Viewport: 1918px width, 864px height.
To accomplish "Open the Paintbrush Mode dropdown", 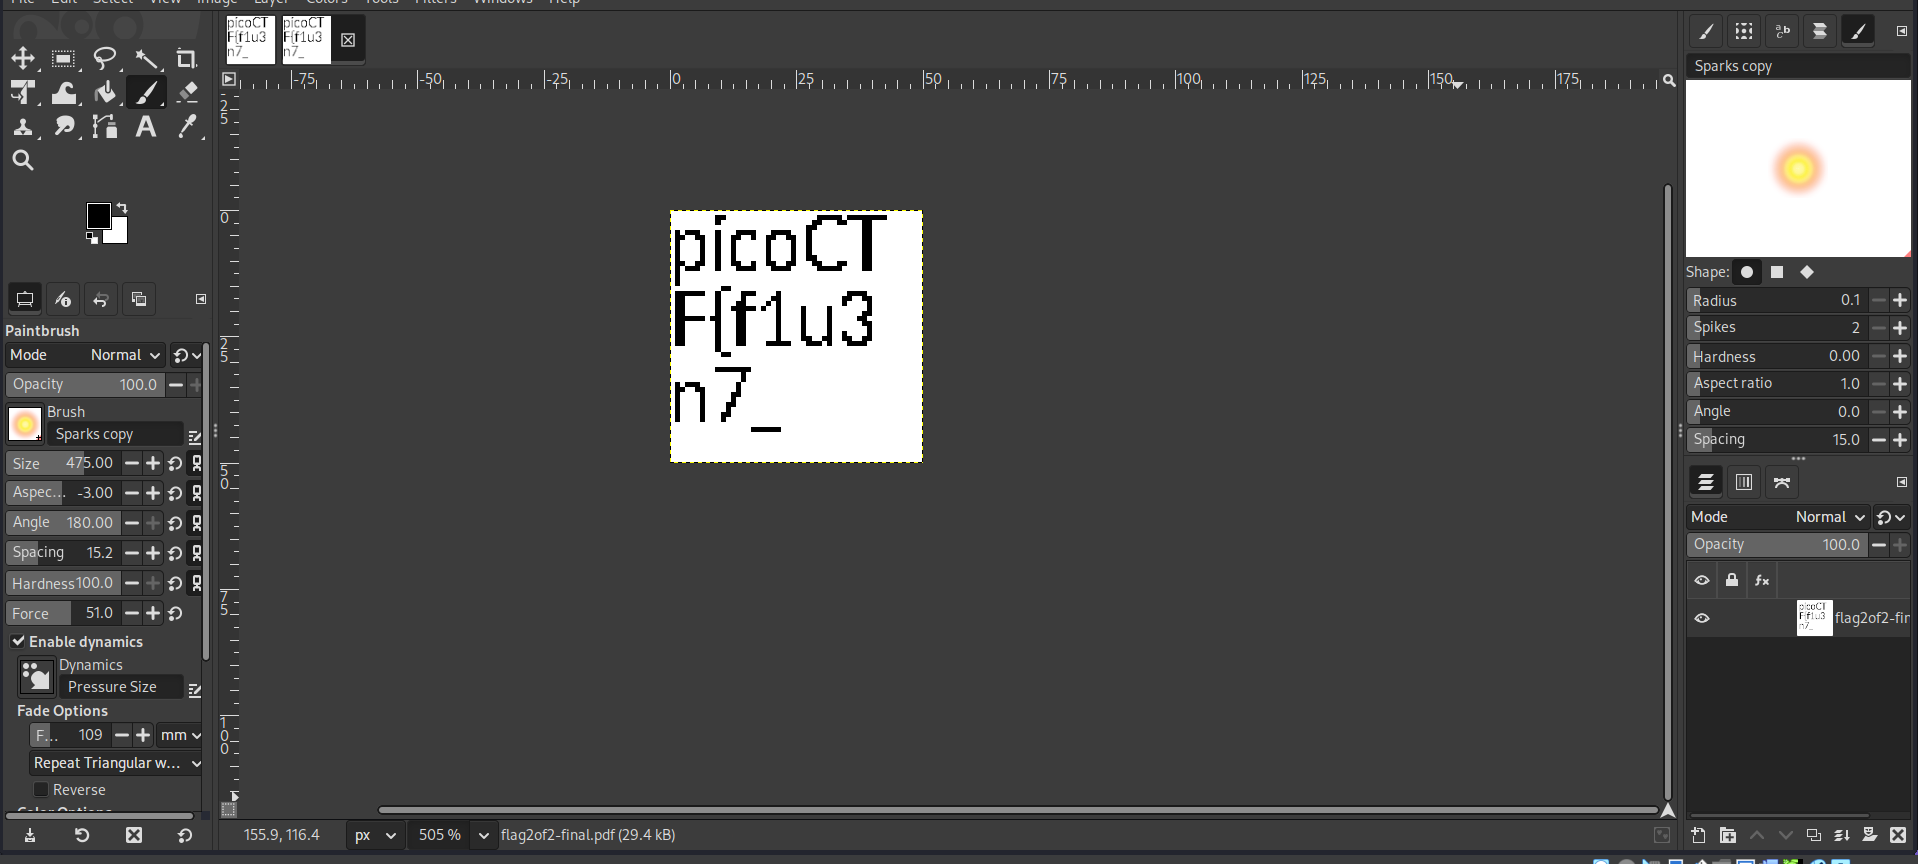I will tap(85, 355).
